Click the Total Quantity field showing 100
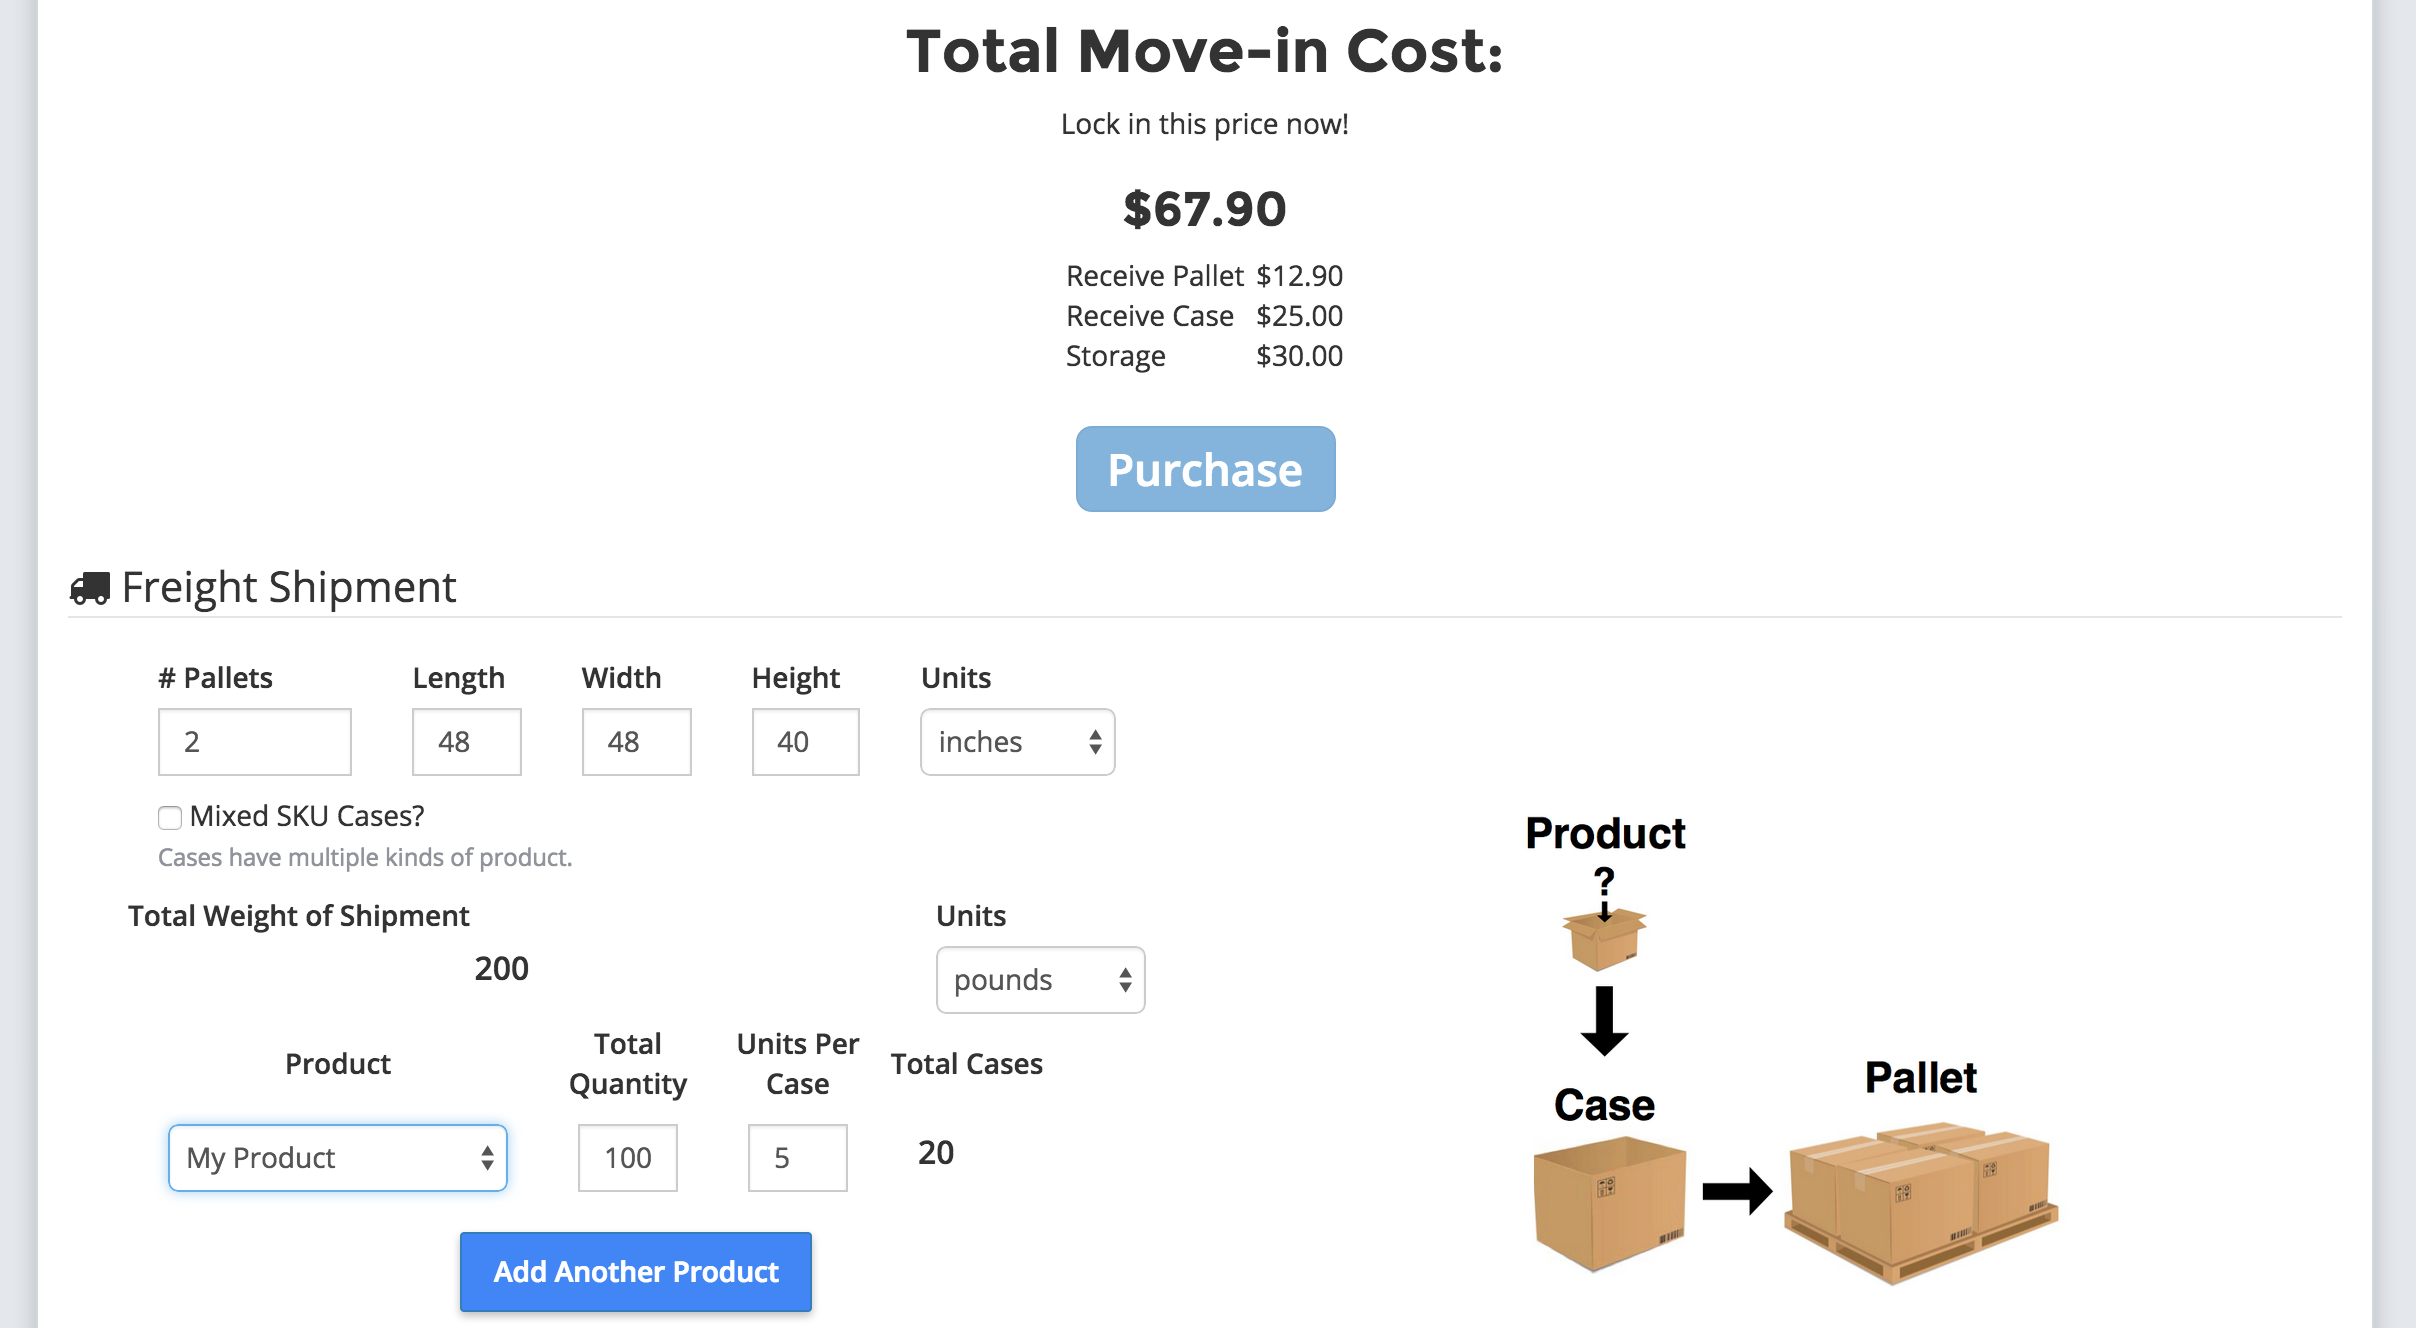 coord(628,1158)
